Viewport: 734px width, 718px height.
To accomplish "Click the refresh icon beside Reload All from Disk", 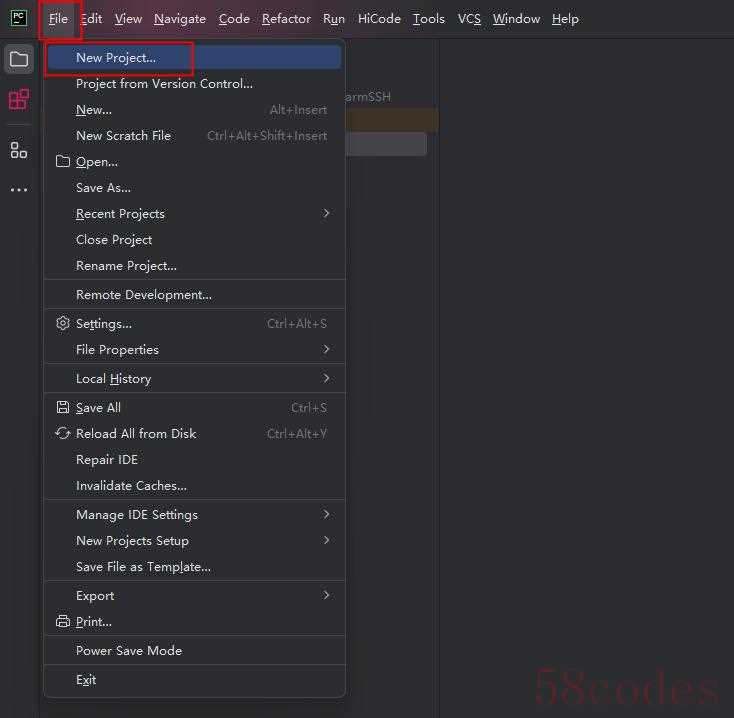I will click(63, 433).
